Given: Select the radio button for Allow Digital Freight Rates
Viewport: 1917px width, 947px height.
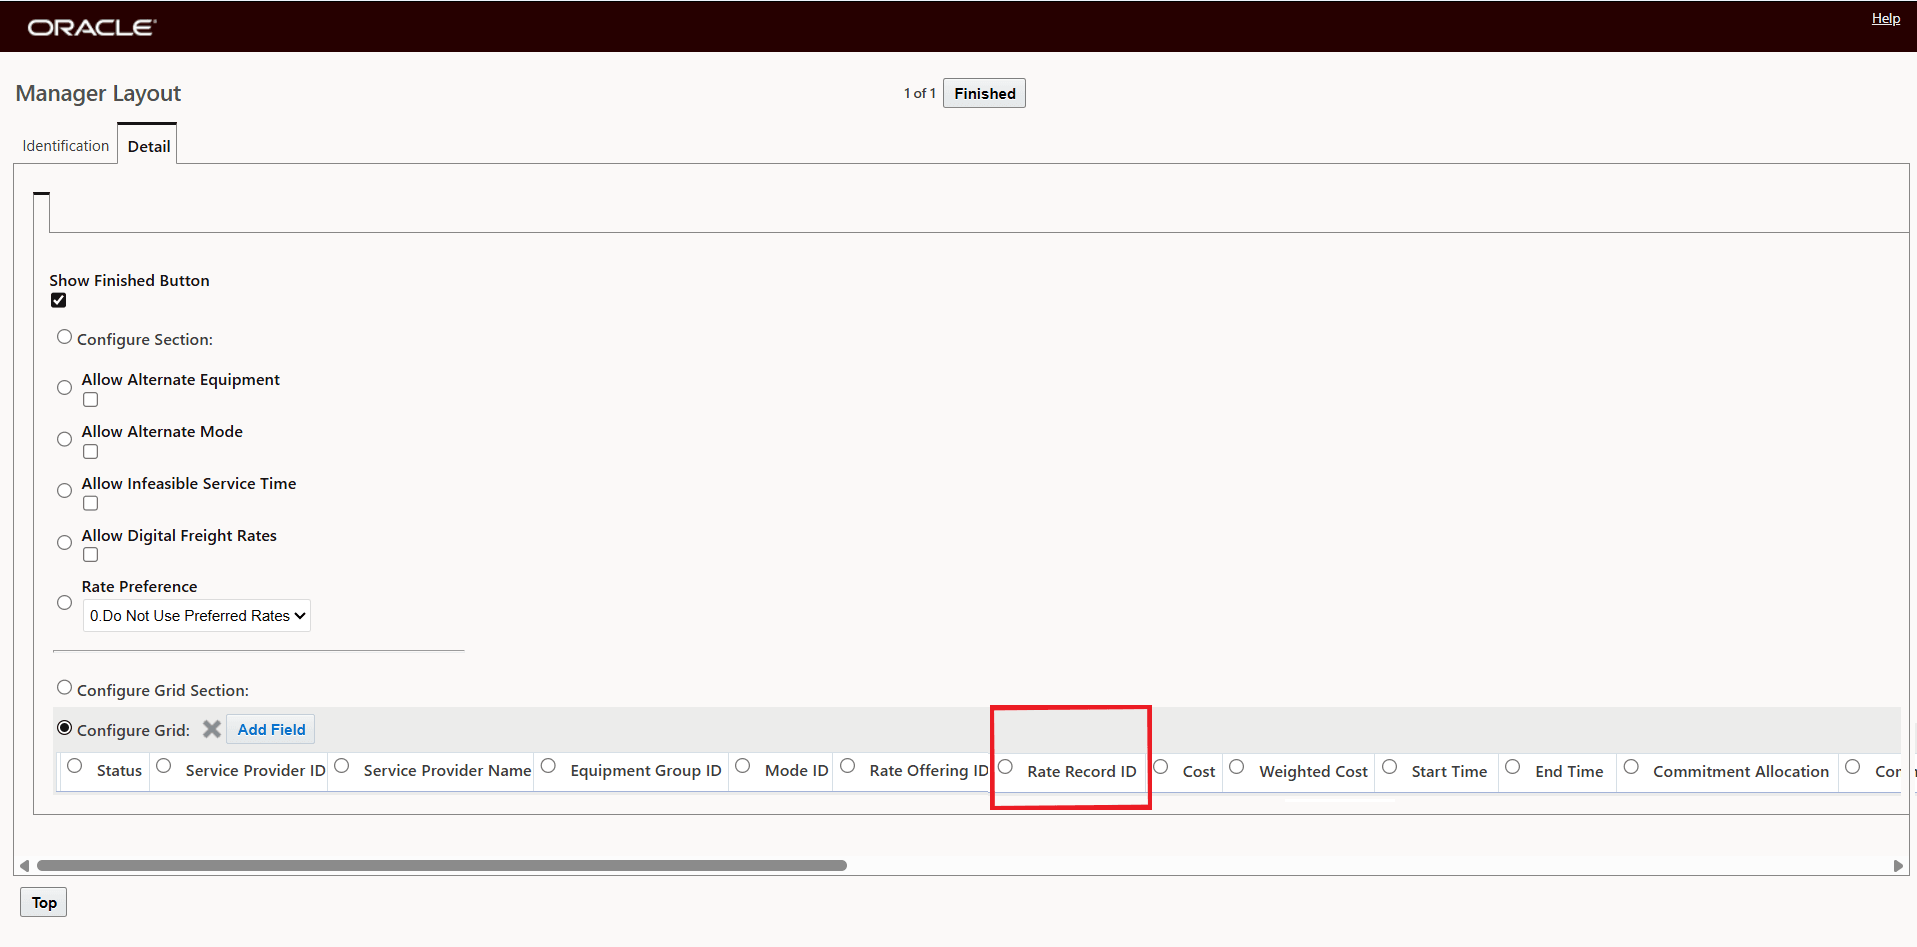Looking at the screenshot, I should click(65, 543).
